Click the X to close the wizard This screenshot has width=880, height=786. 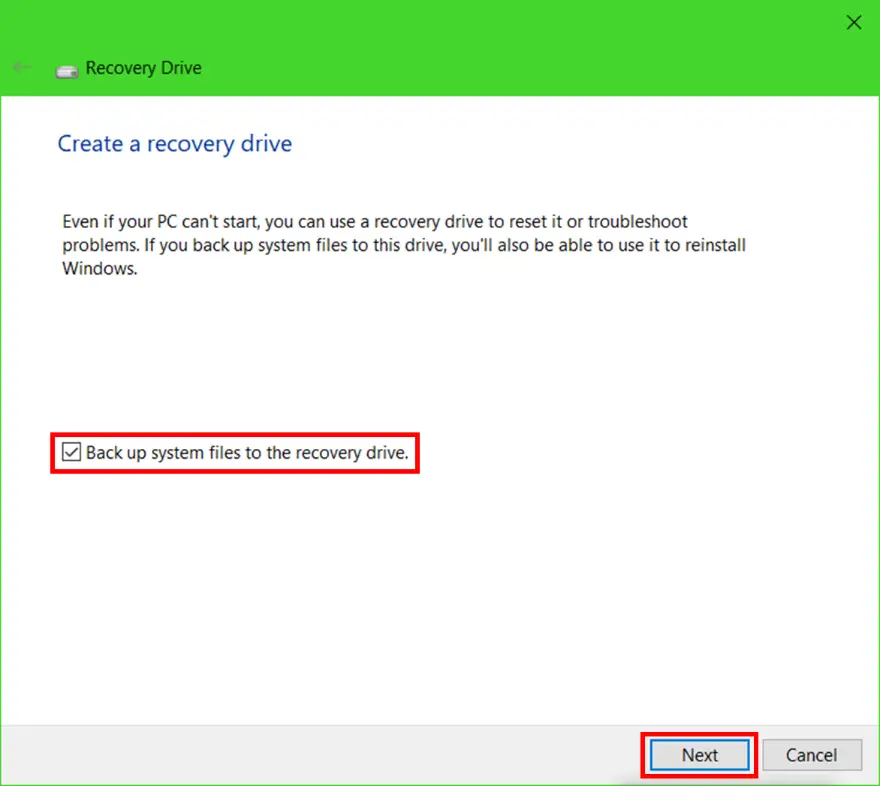[x=853, y=22]
